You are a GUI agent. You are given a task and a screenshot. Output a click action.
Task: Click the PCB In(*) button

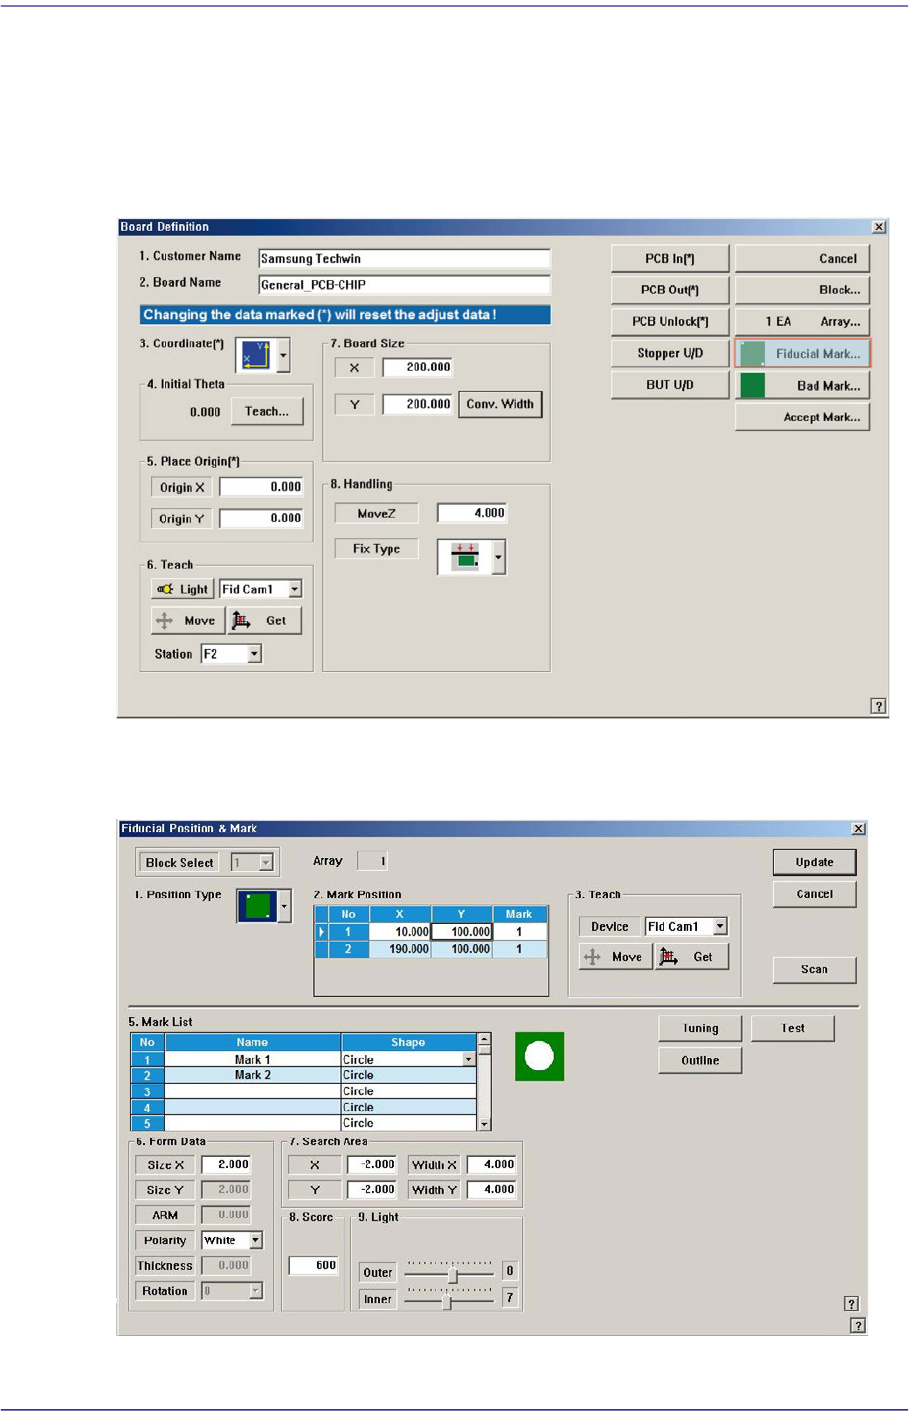coord(670,258)
